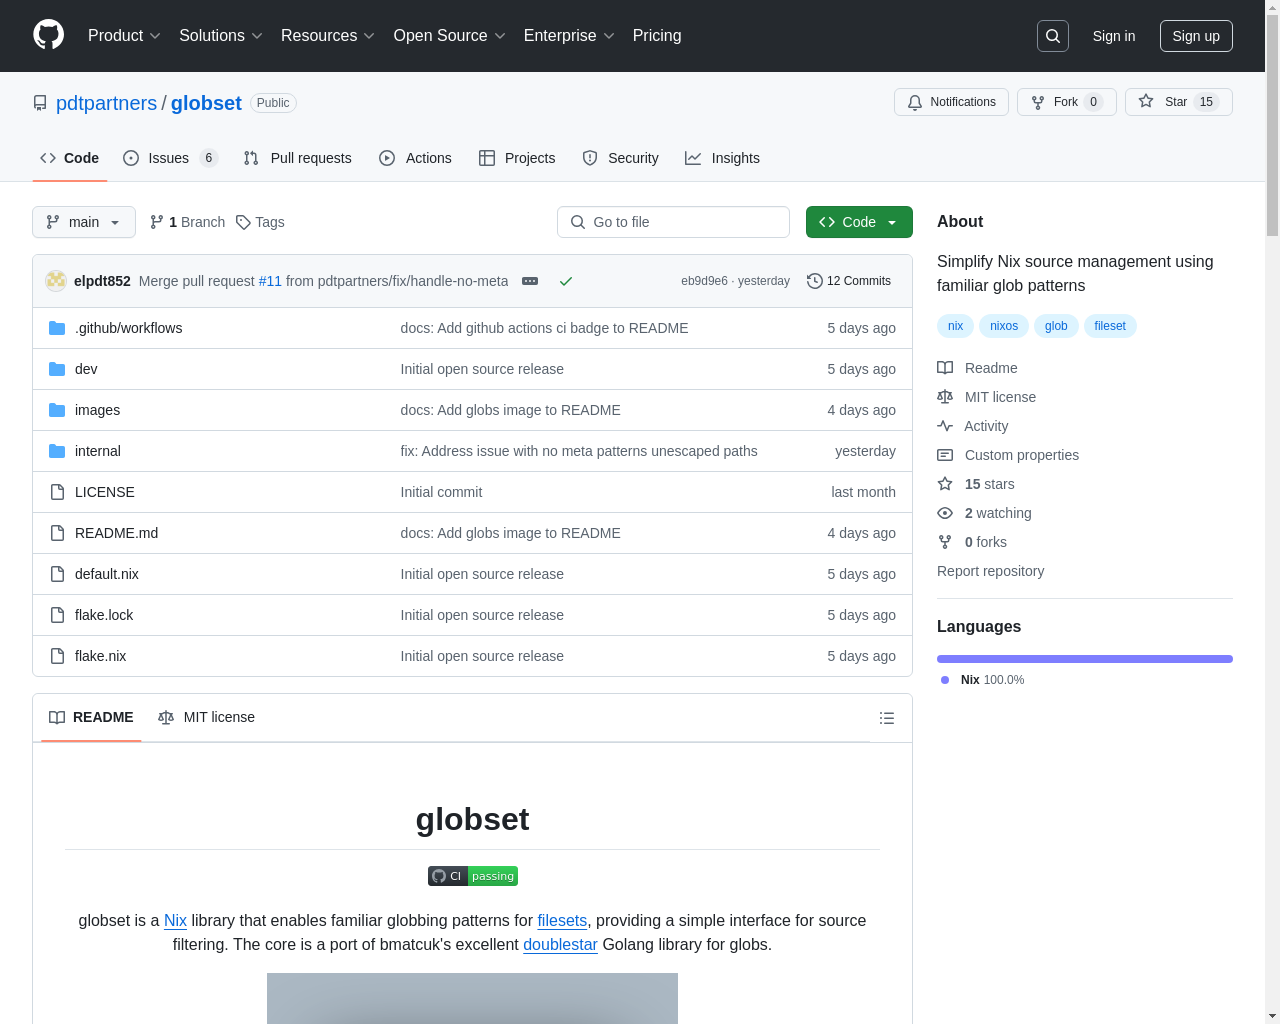This screenshot has width=1280, height=1024.
Task: Select the Code tab
Action: [x=70, y=158]
